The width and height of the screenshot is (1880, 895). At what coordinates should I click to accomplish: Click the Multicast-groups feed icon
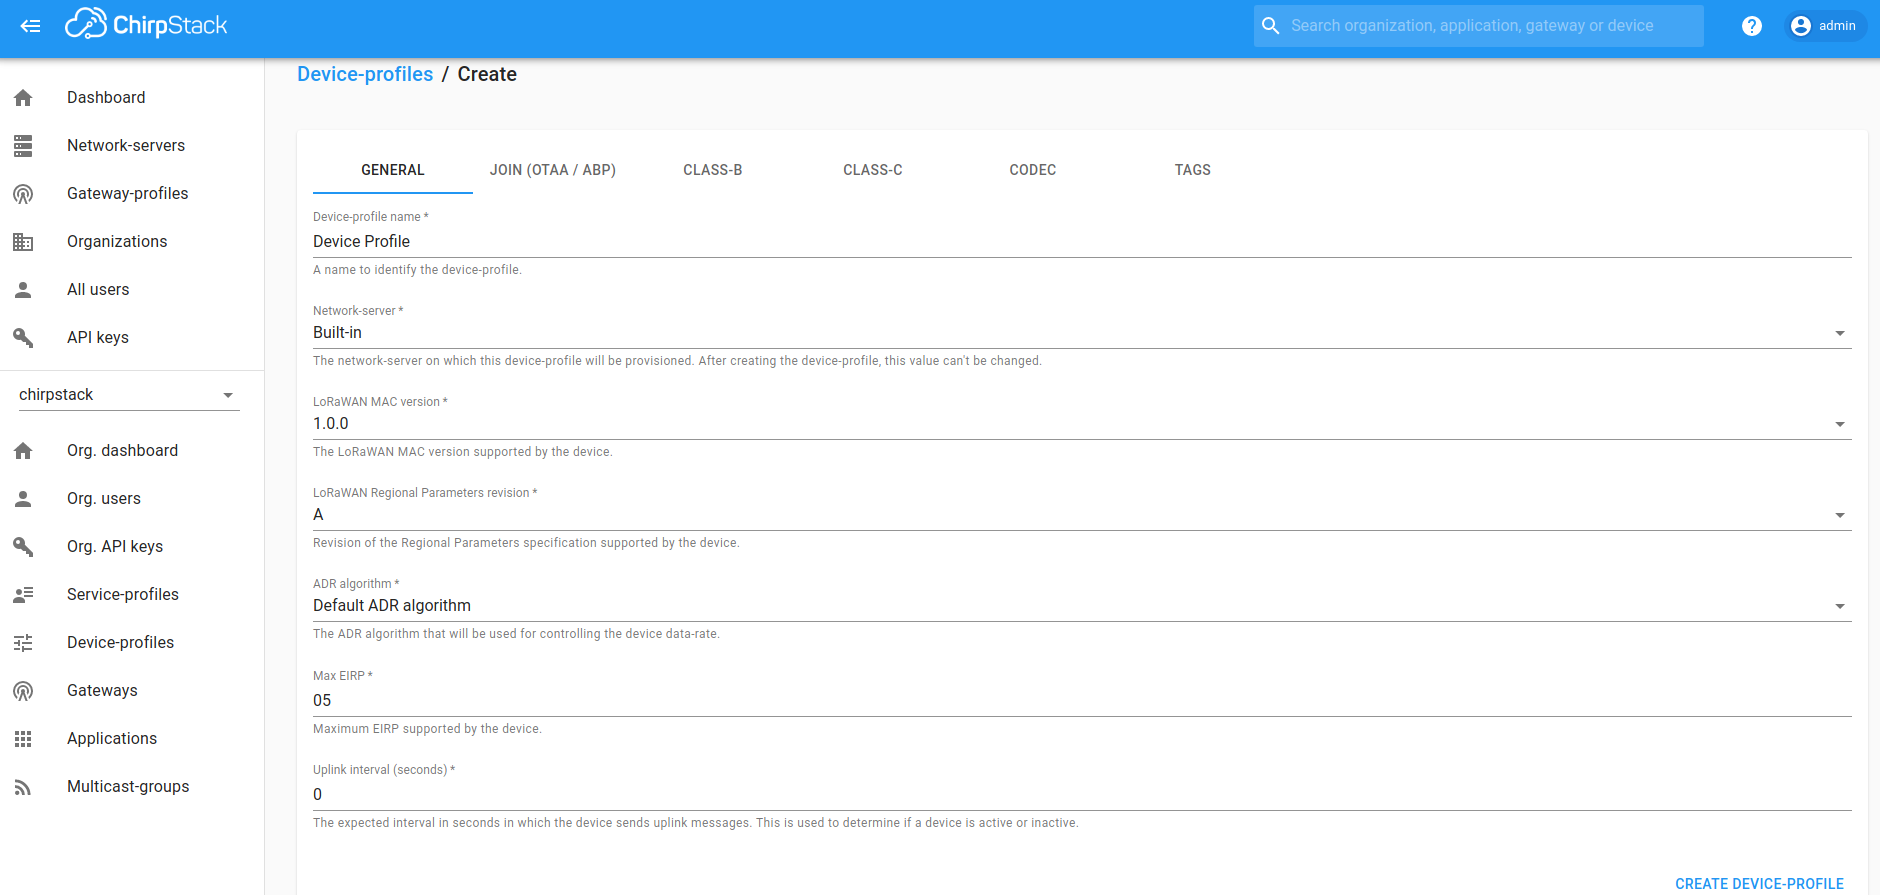23,787
